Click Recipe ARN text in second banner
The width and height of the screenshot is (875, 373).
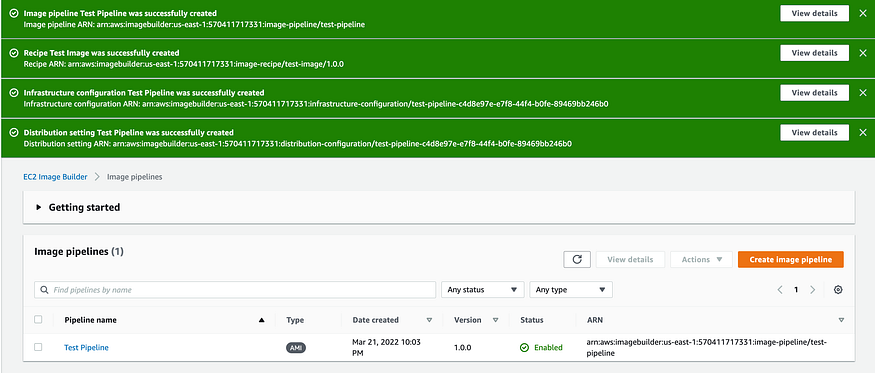pyautogui.click(x=184, y=64)
